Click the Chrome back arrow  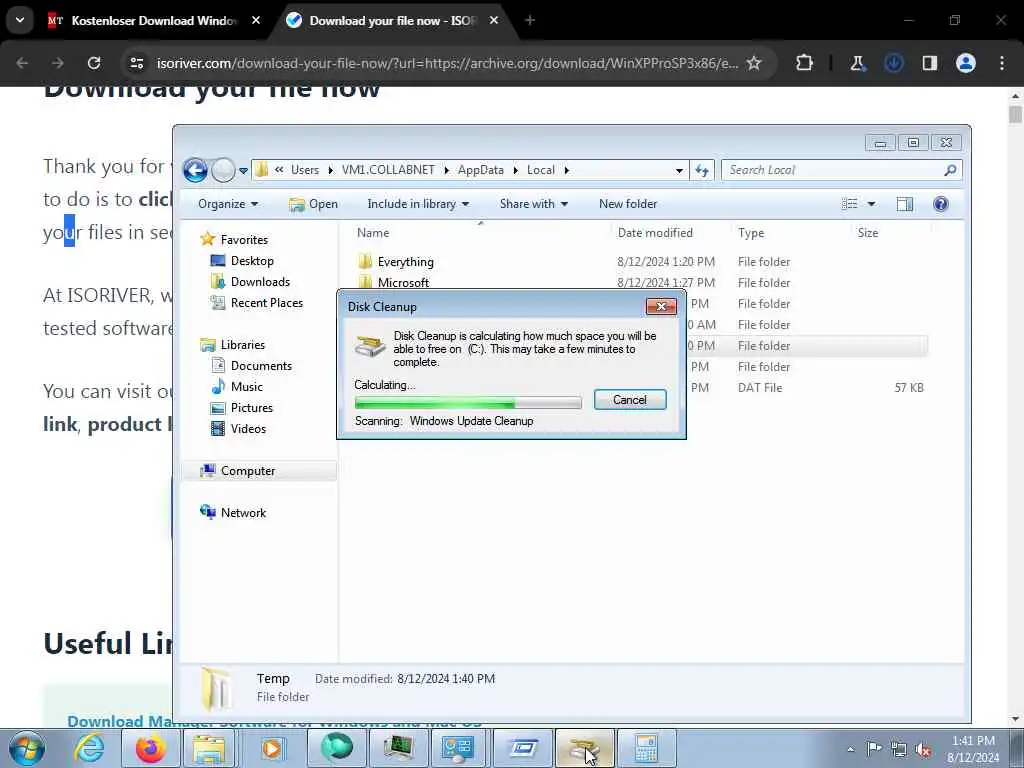(x=22, y=63)
